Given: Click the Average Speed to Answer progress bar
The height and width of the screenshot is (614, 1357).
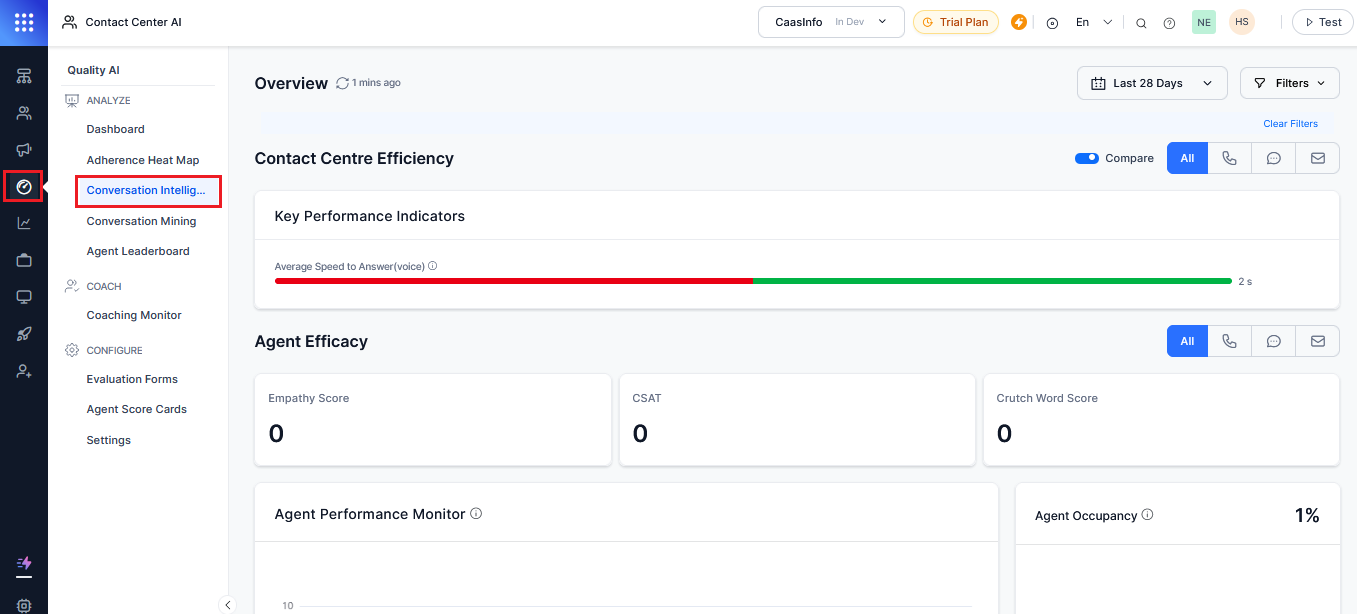Looking at the screenshot, I should click(752, 281).
